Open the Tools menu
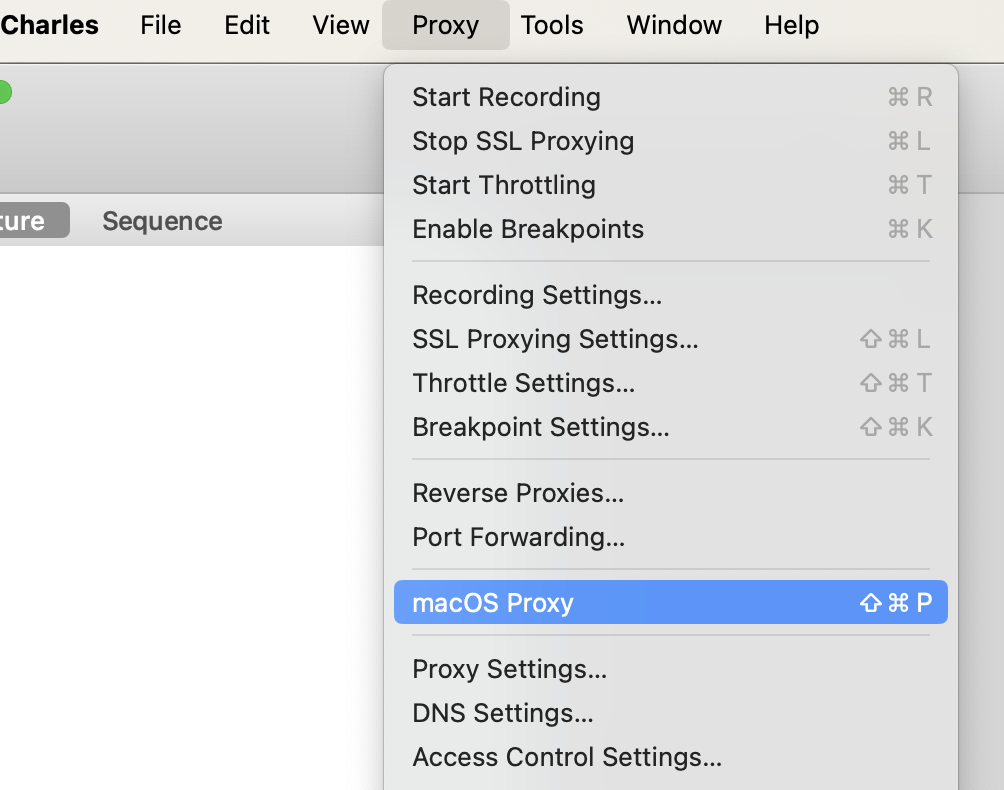 (552, 25)
